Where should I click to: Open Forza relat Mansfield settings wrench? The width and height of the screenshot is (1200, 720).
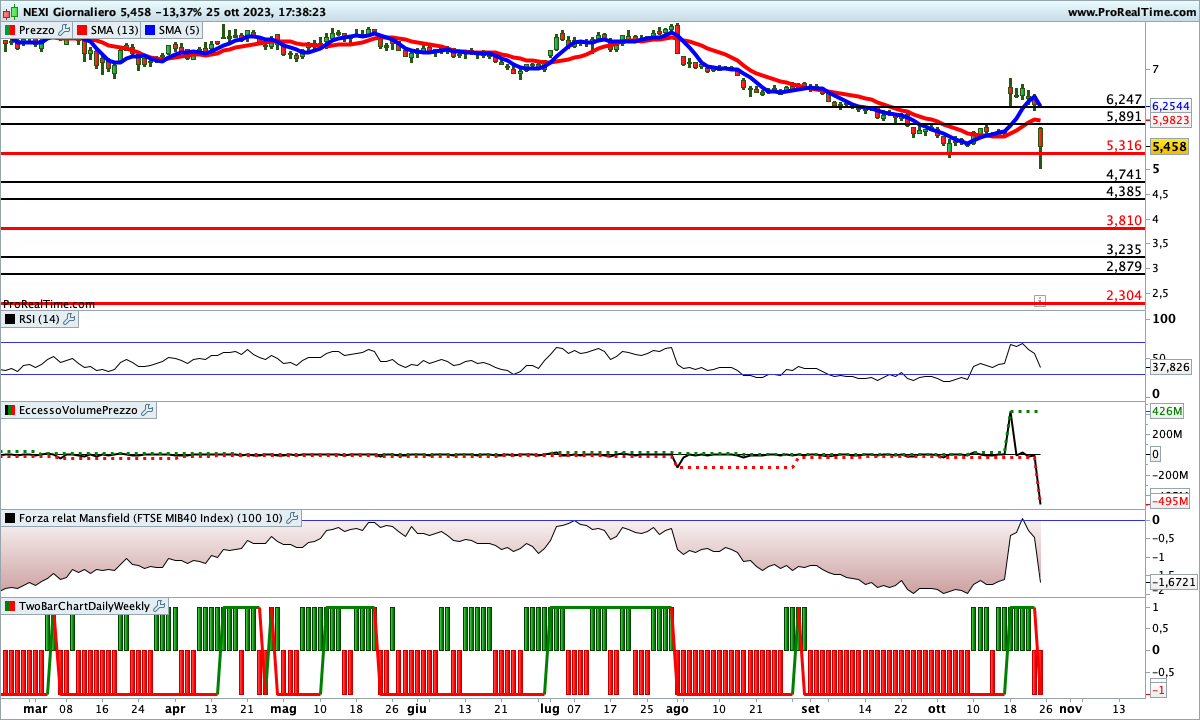pyautogui.click(x=292, y=518)
